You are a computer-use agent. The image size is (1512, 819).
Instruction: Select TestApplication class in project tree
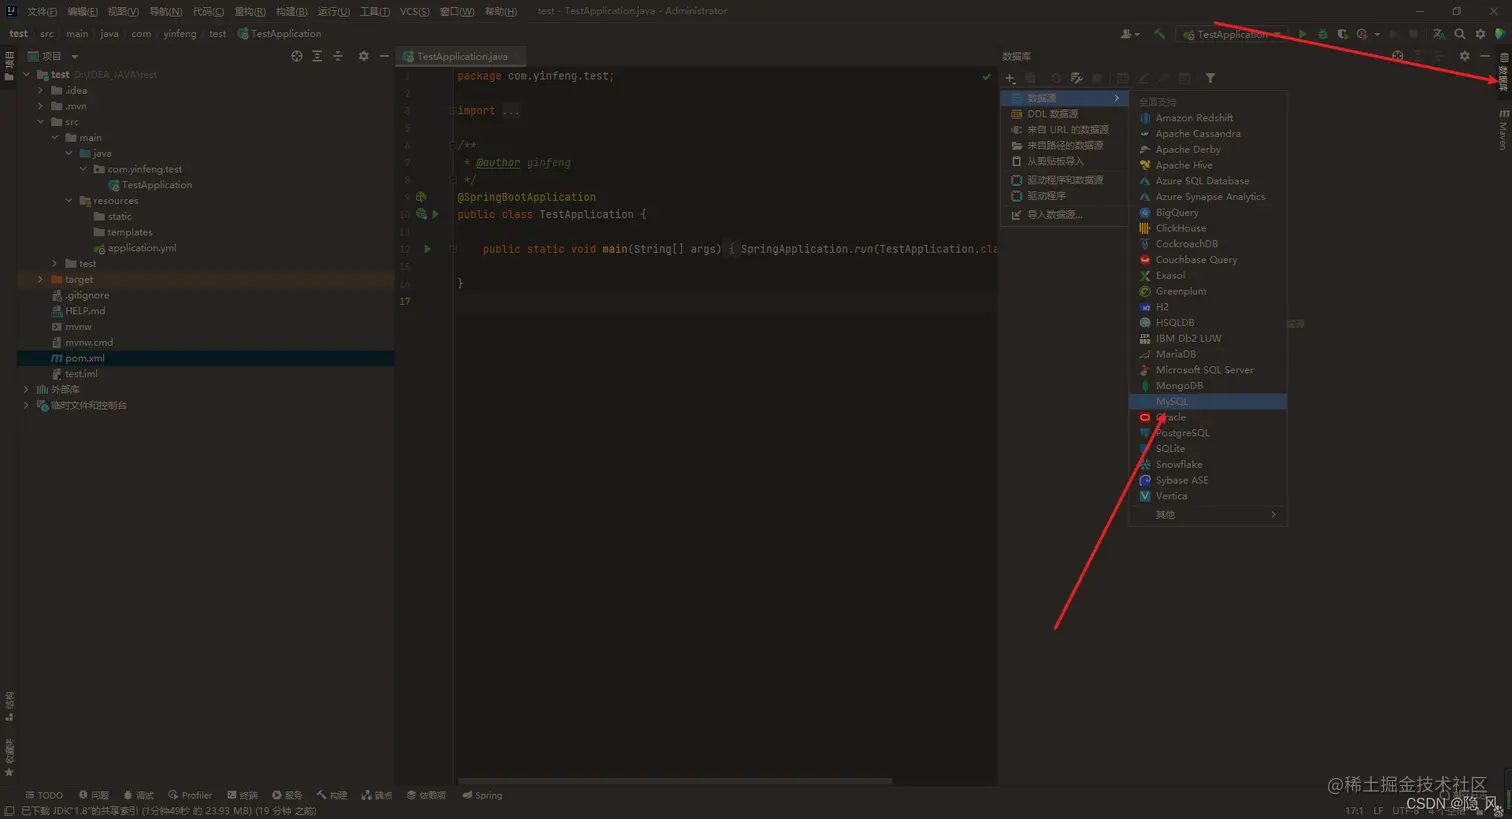157,185
